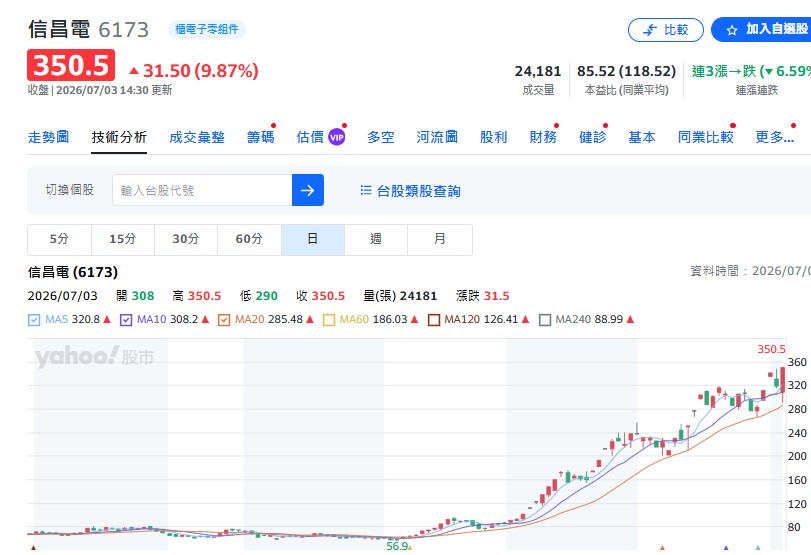This screenshot has height=555, width=811.
Task: Switch to the 股利 tab
Action: [493, 137]
